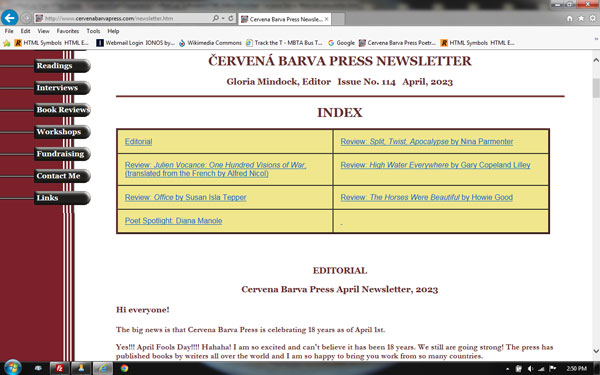Click the INDEX heading text
This screenshot has height=375, width=600.
click(x=340, y=113)
